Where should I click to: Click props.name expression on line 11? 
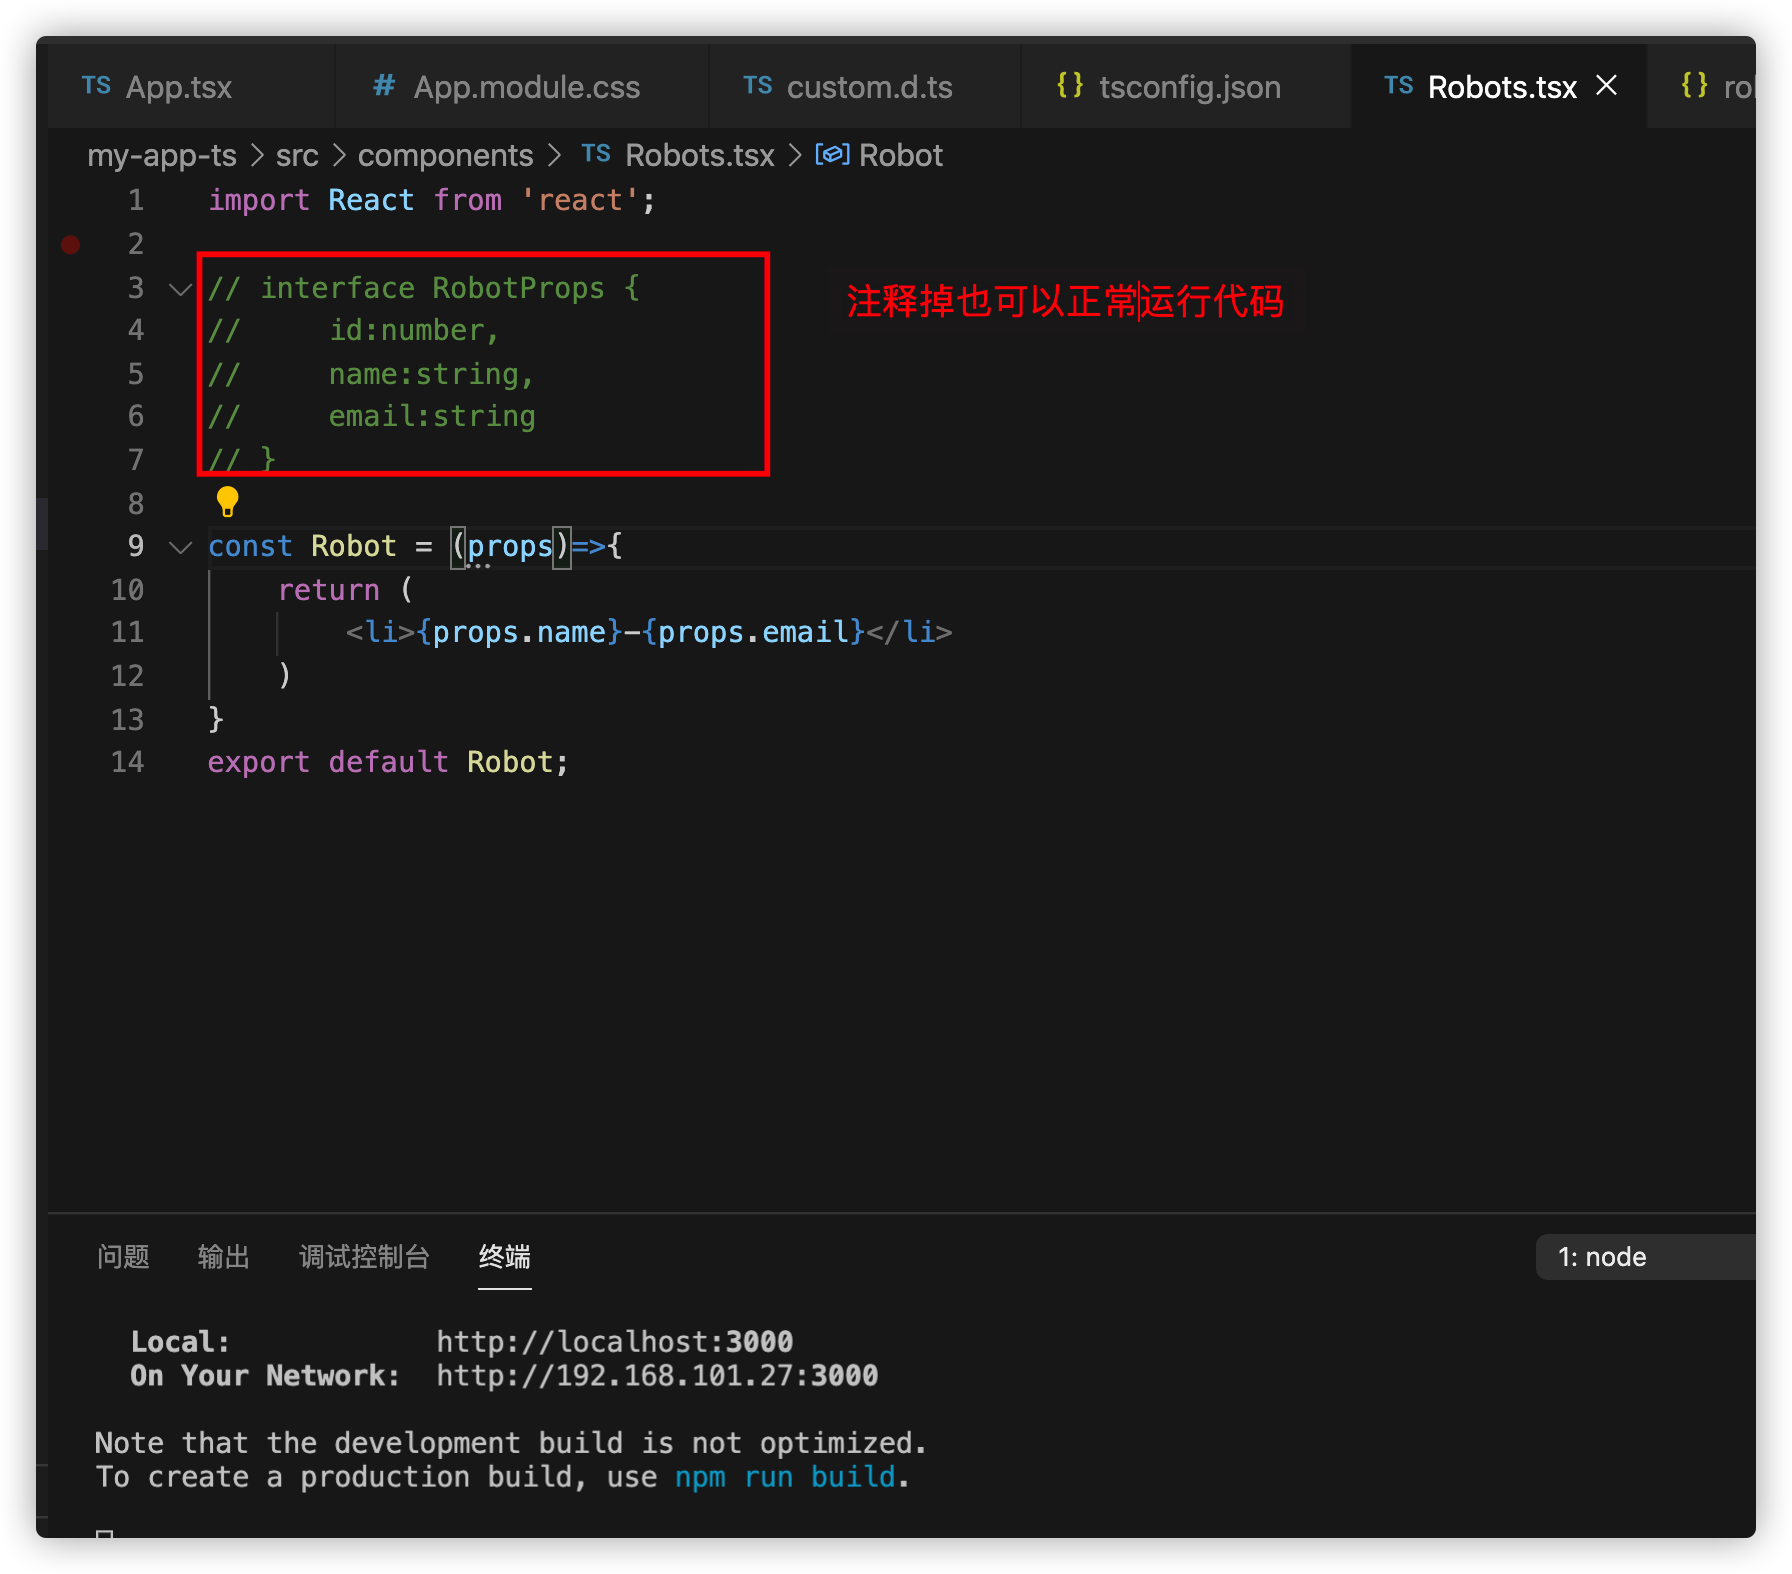519,633
